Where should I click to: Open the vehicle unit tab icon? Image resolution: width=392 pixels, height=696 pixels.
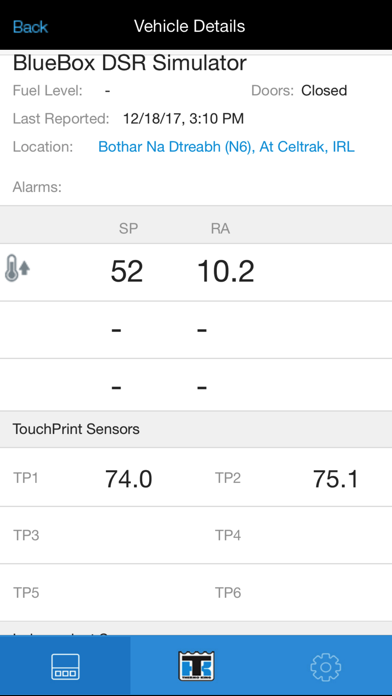click(x=65, y=667)
